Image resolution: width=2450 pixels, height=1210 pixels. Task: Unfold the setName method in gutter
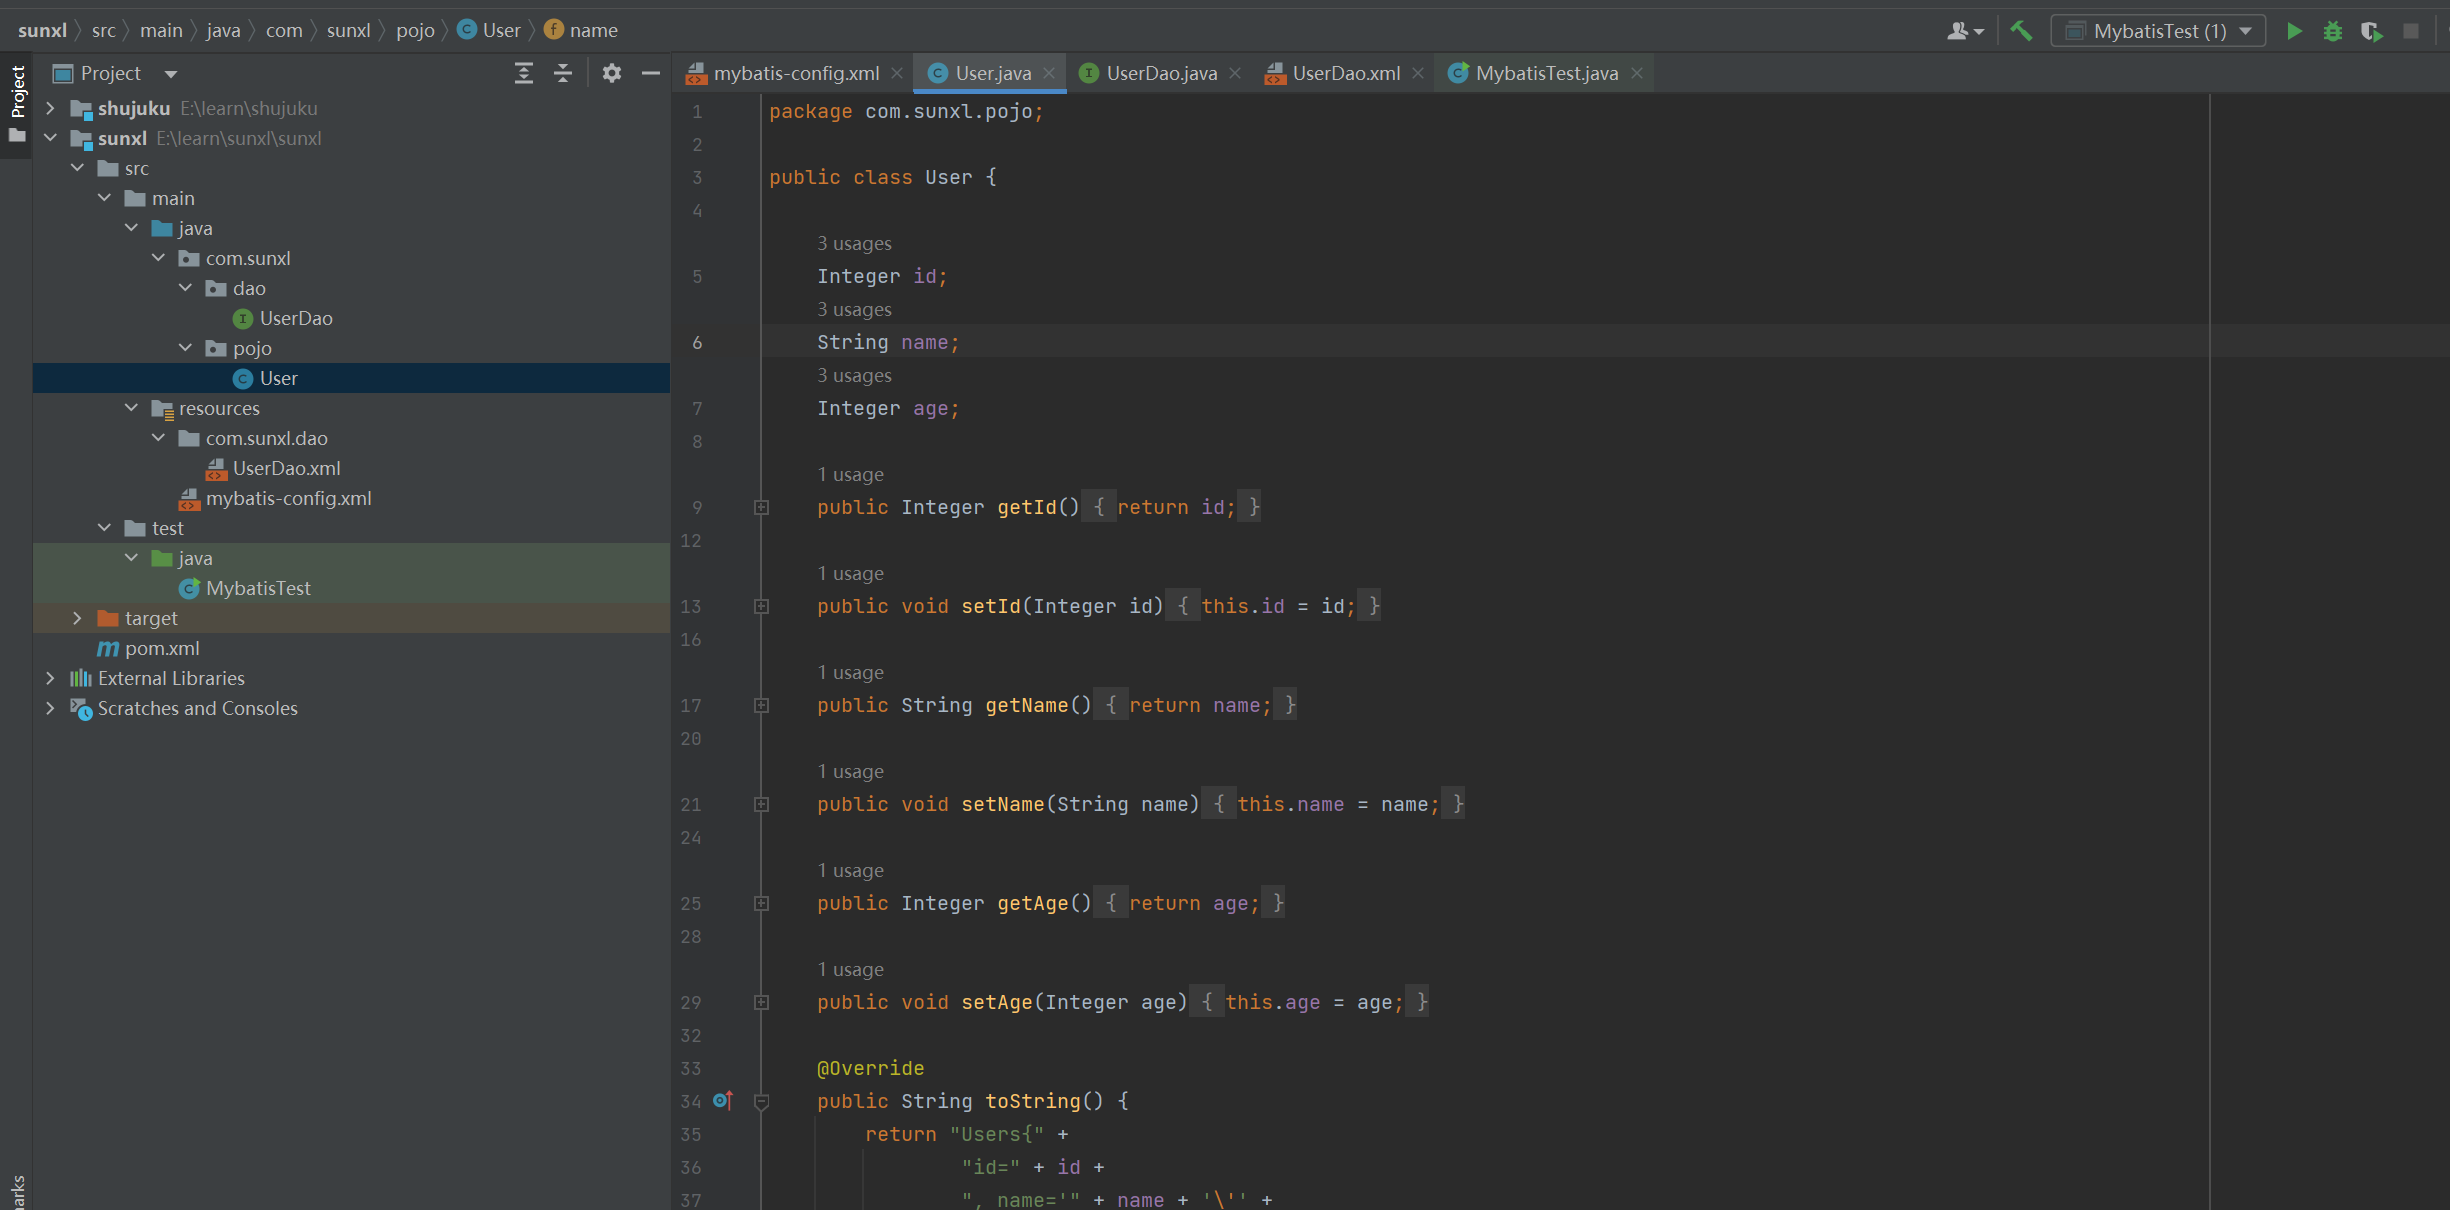761,805
